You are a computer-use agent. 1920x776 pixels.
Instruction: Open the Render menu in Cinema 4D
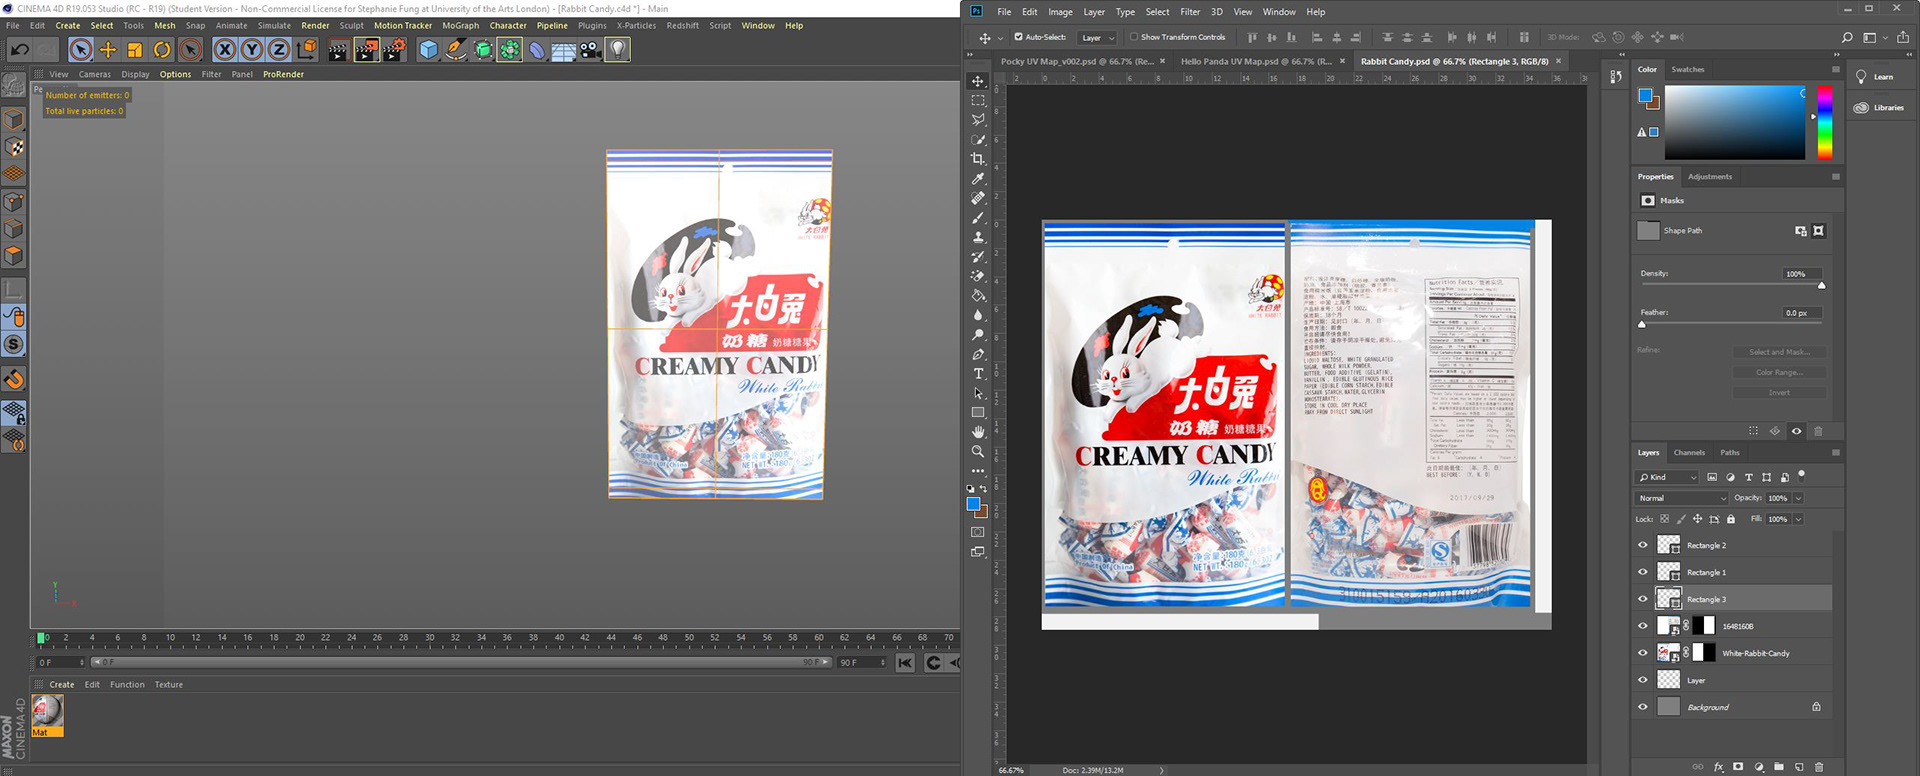315,26
